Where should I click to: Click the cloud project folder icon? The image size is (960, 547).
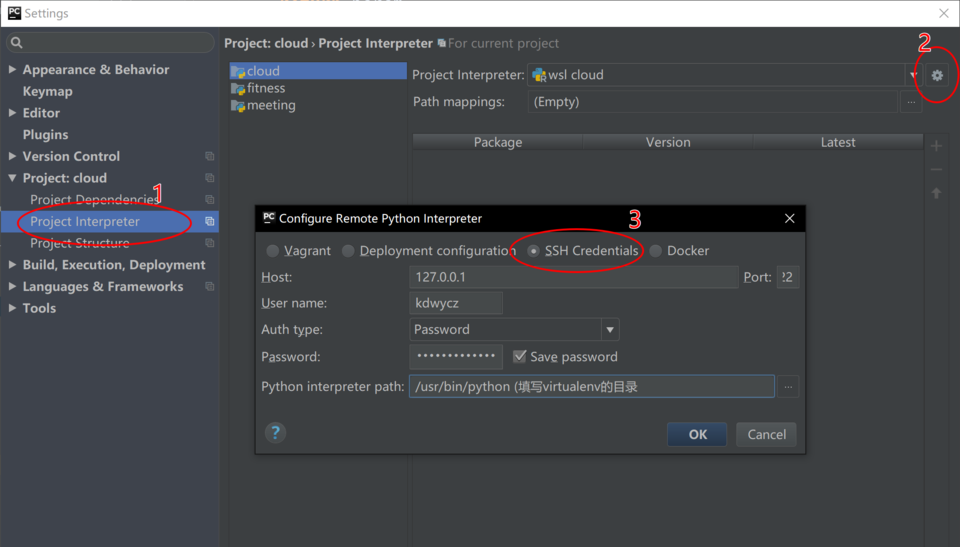point(238,72)
